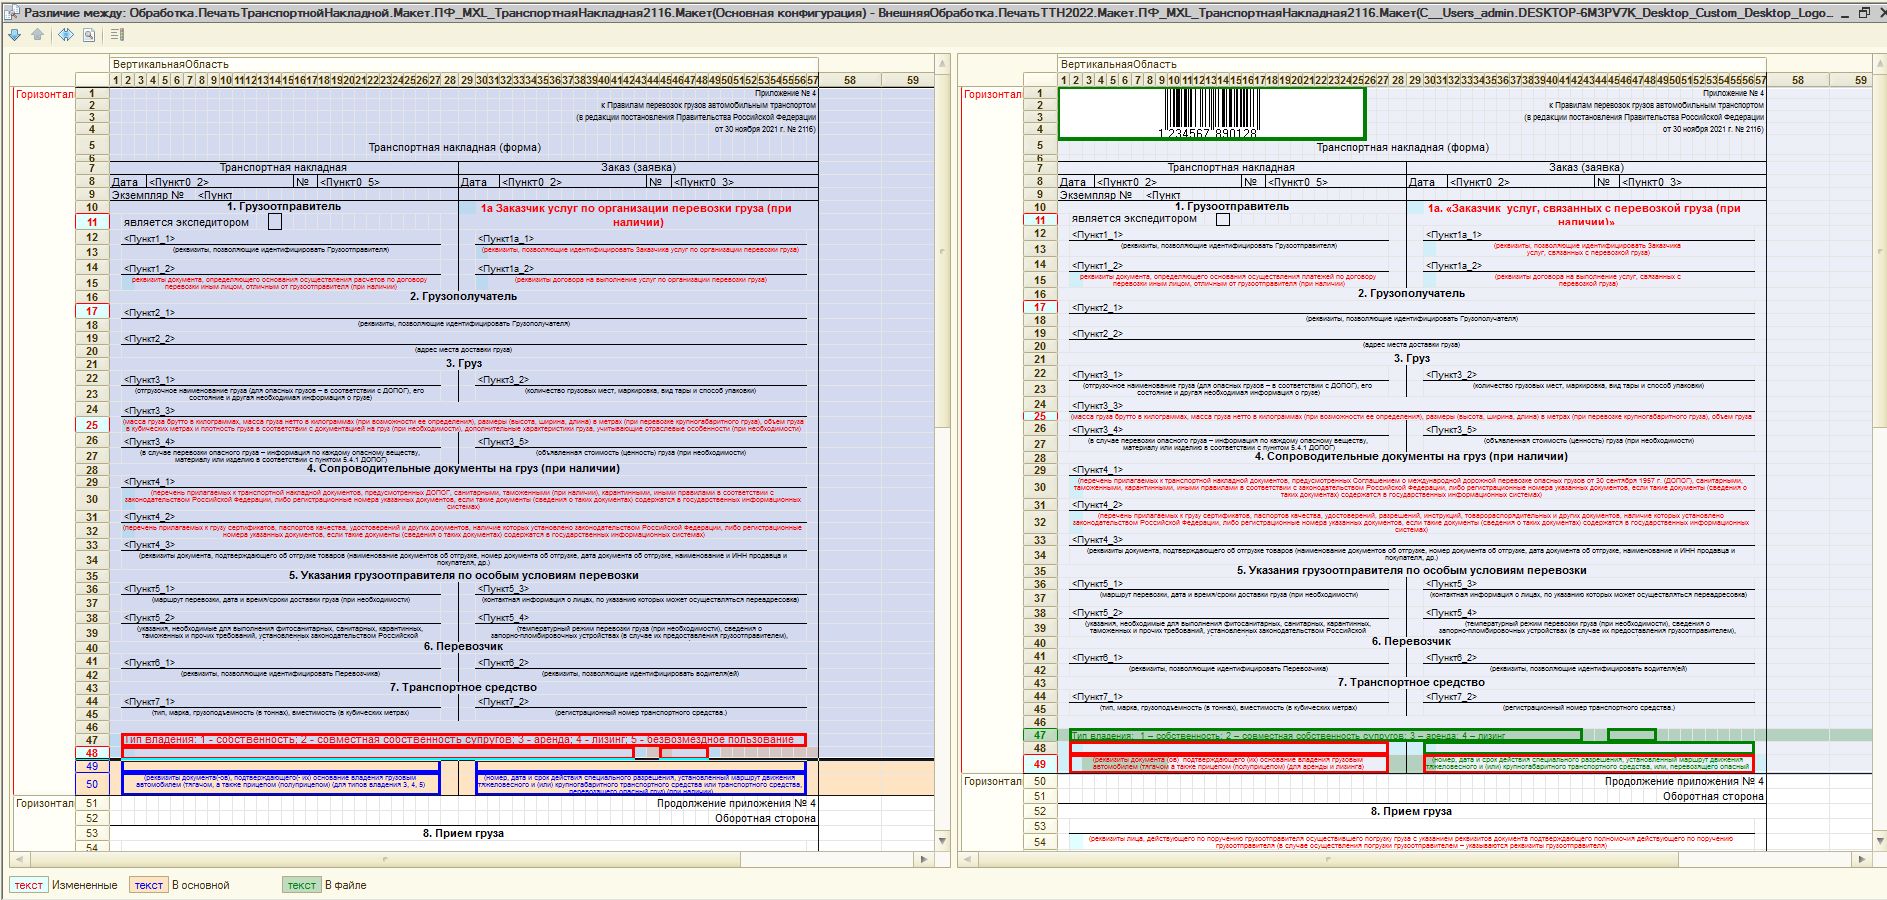Select 'ВертикальнаяОбласть' header in left panel
1887x900 pixels.
(171, 64)
